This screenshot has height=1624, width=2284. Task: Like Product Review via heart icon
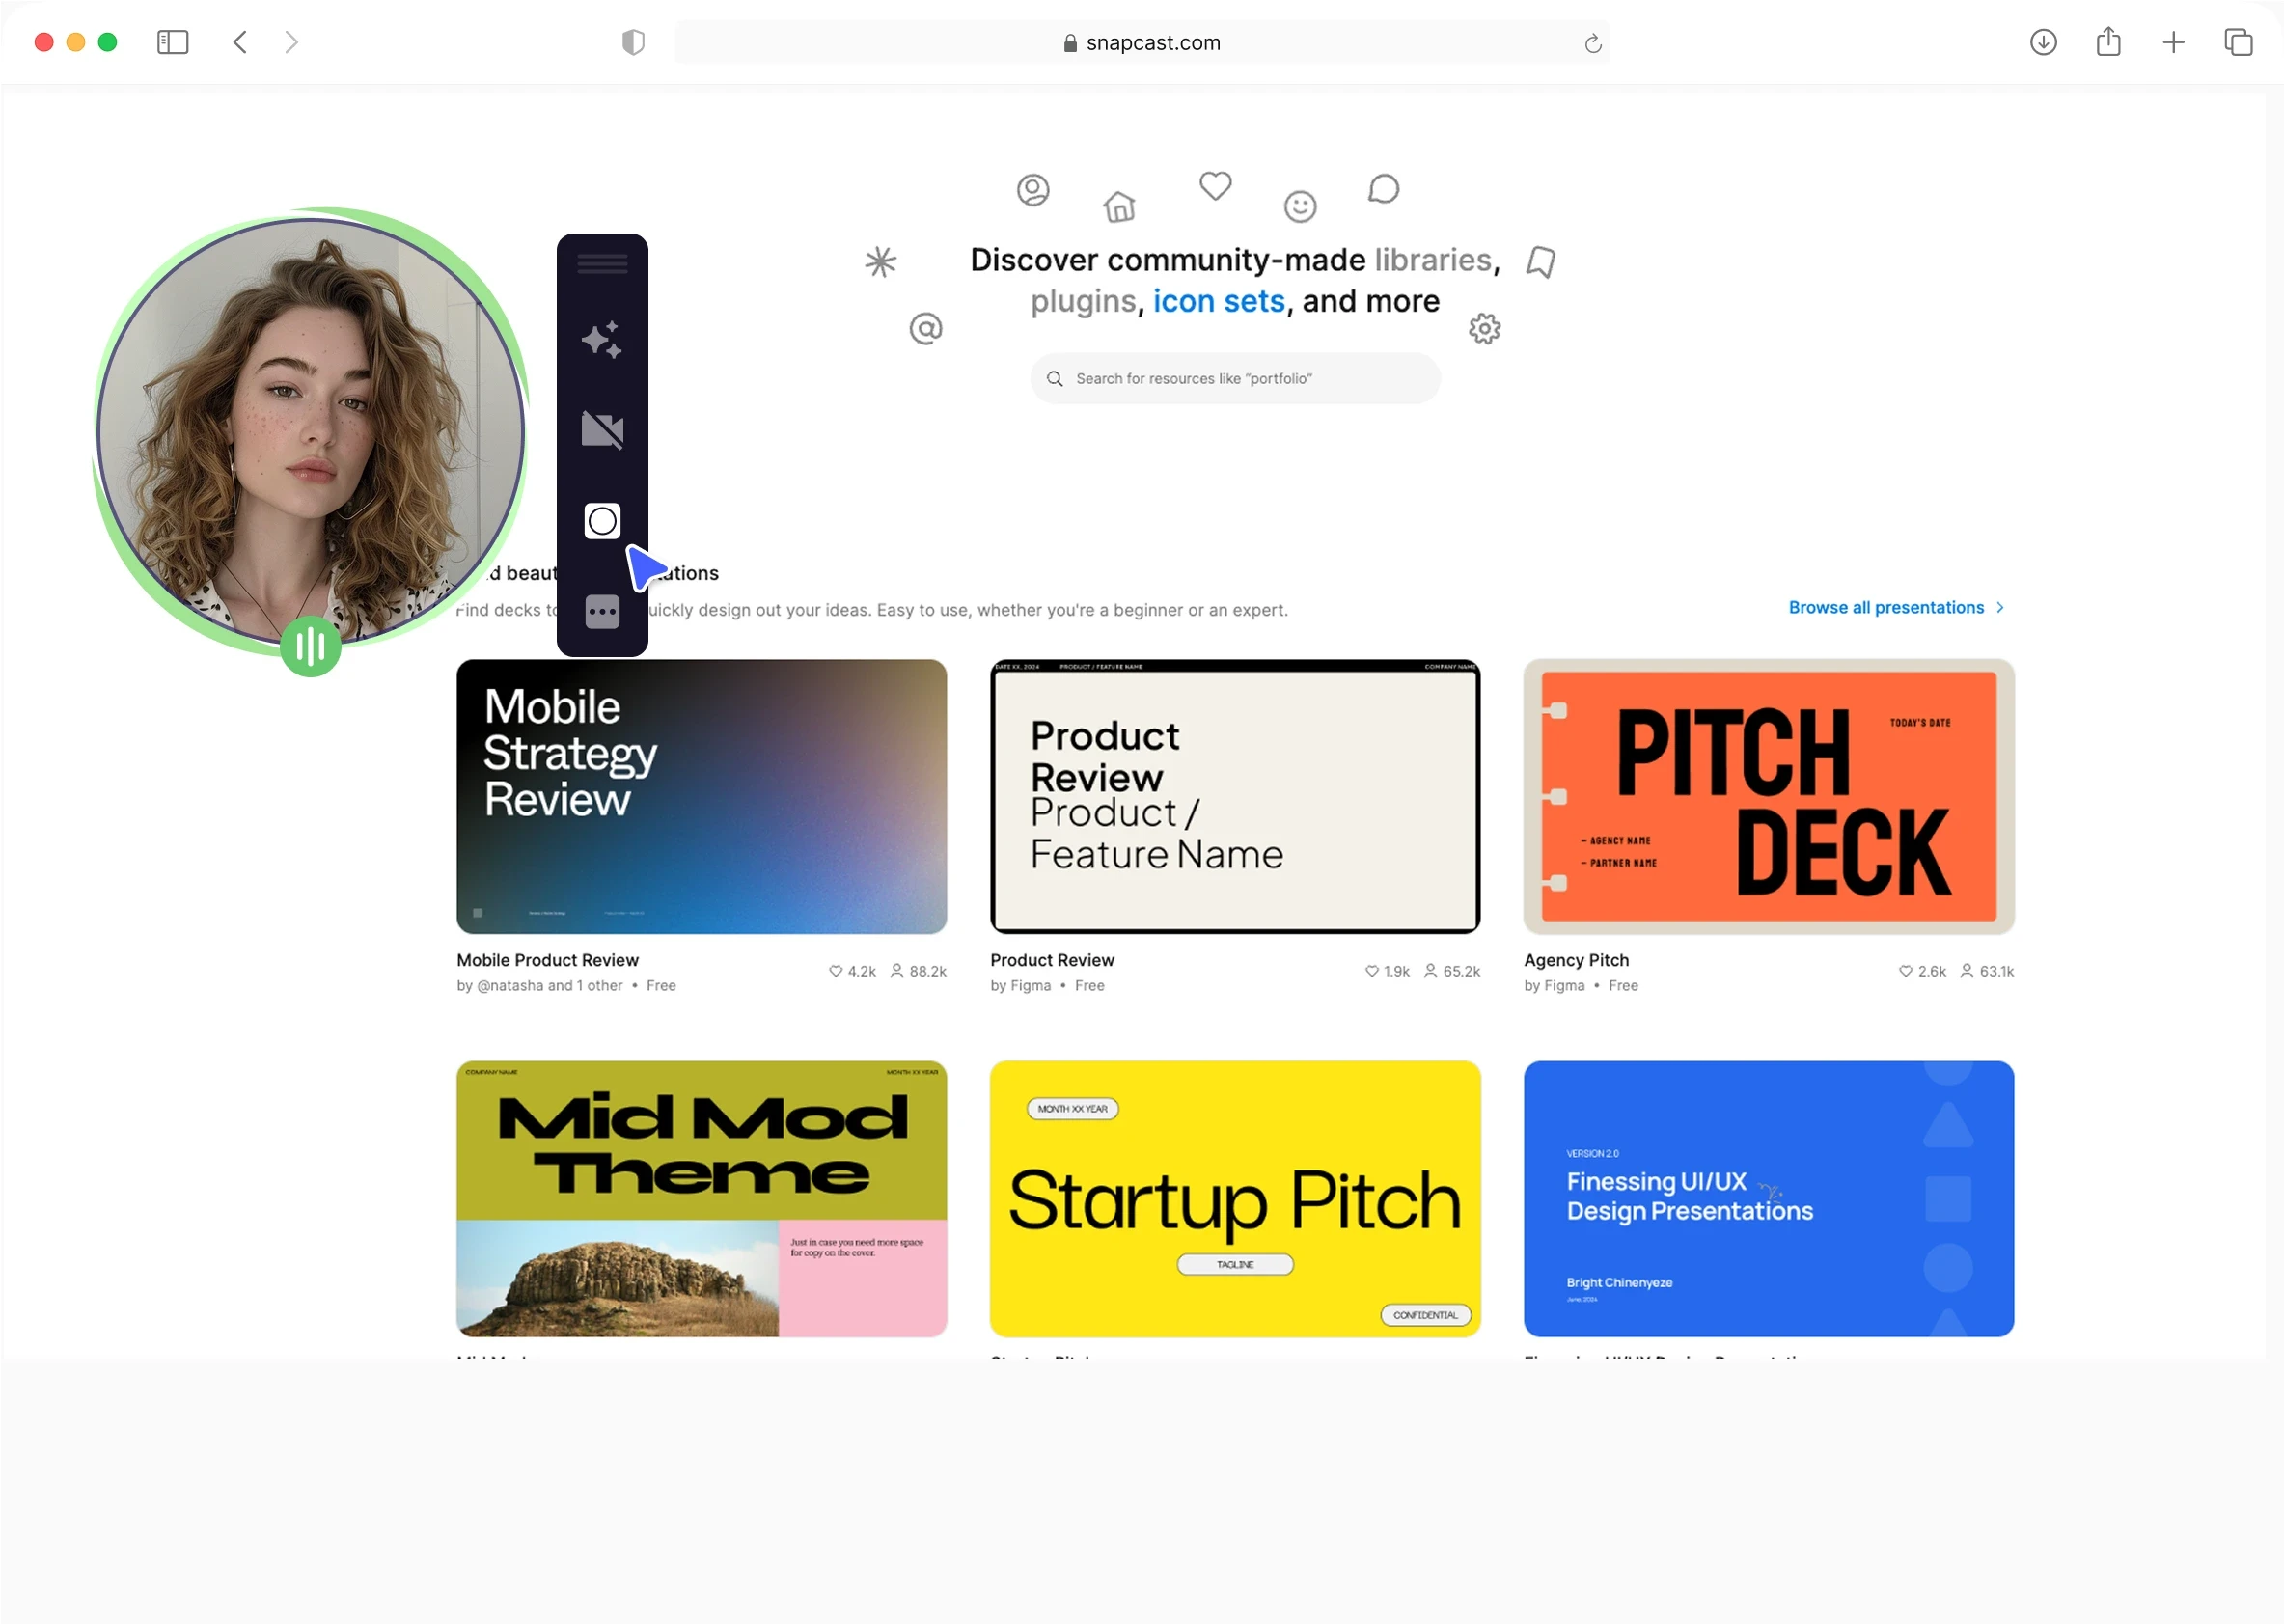[x=1372, y=971]
